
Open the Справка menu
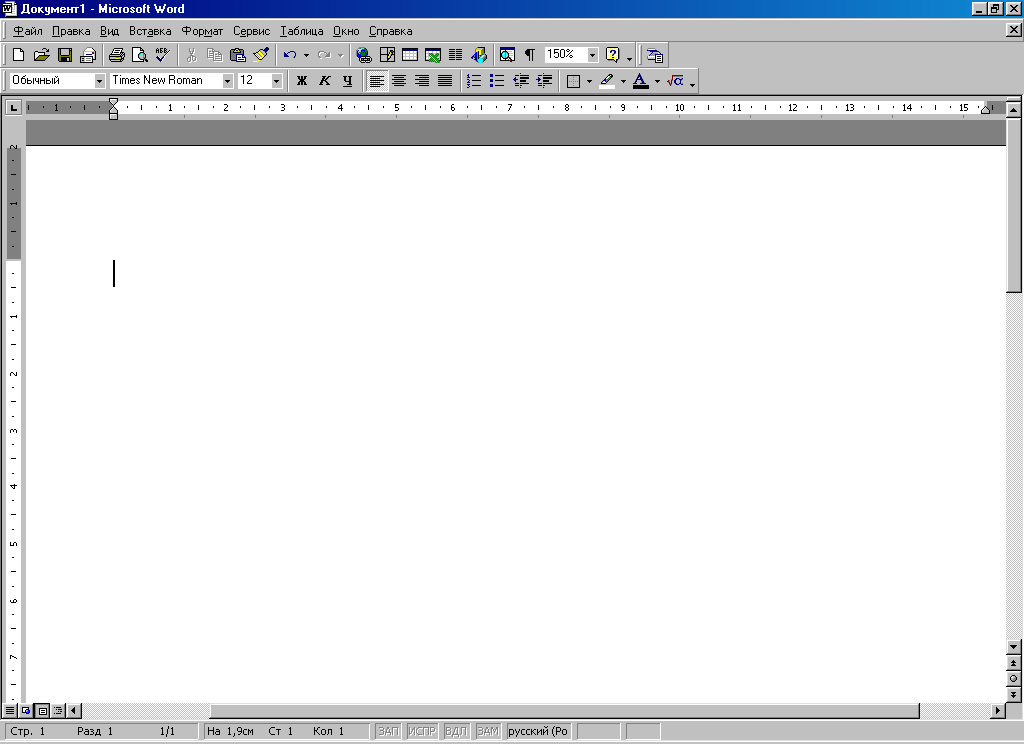[391, 31]
